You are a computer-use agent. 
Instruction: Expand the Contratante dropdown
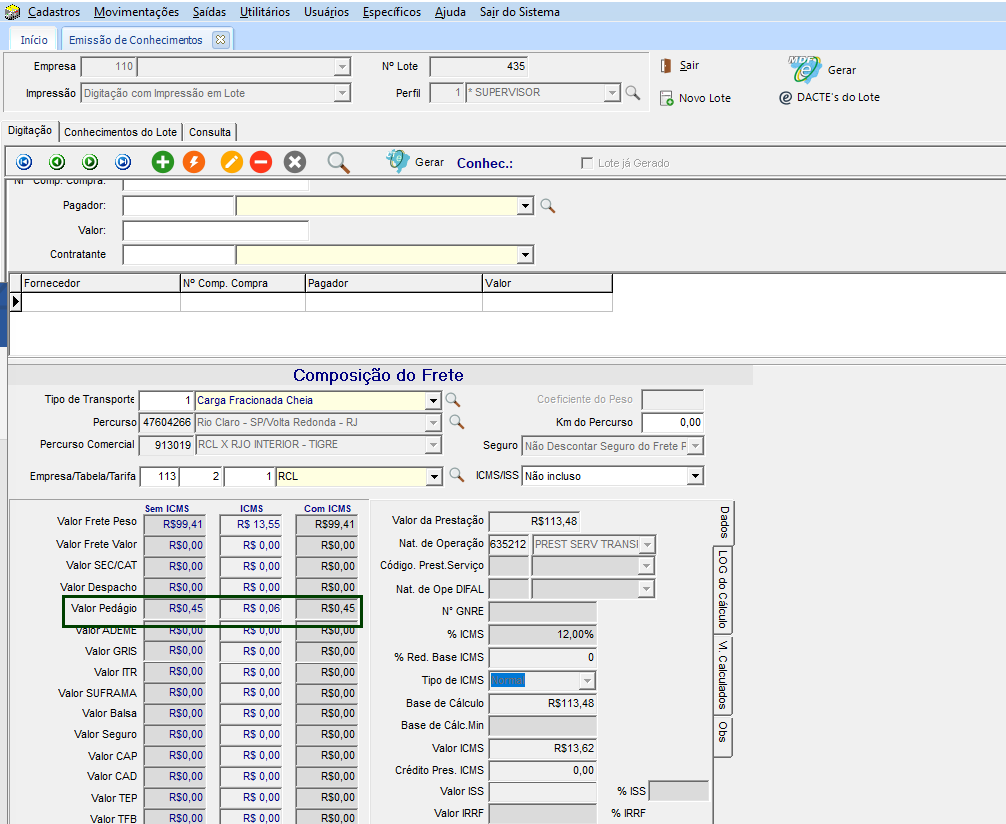[x=525, y=255]
